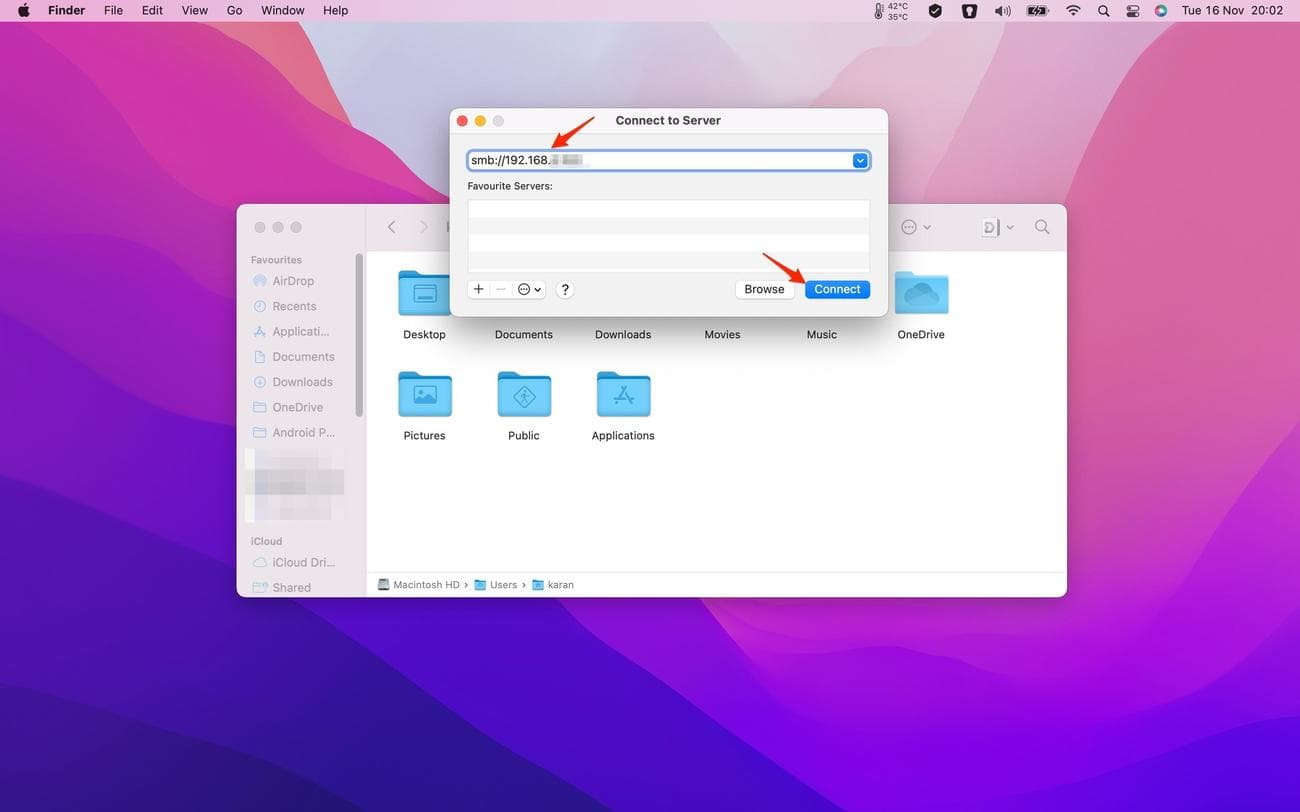Open the Applications folder icon
The image size is (1300, 812).
623,395
